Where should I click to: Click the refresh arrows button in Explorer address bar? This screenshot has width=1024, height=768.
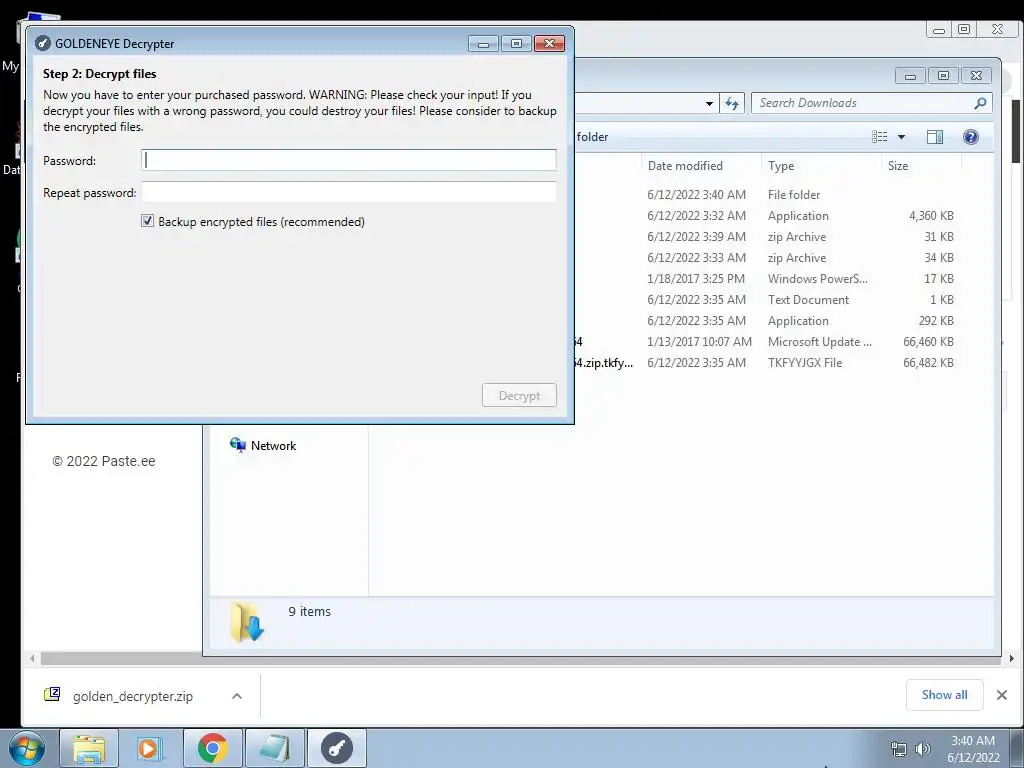(732, 103)
